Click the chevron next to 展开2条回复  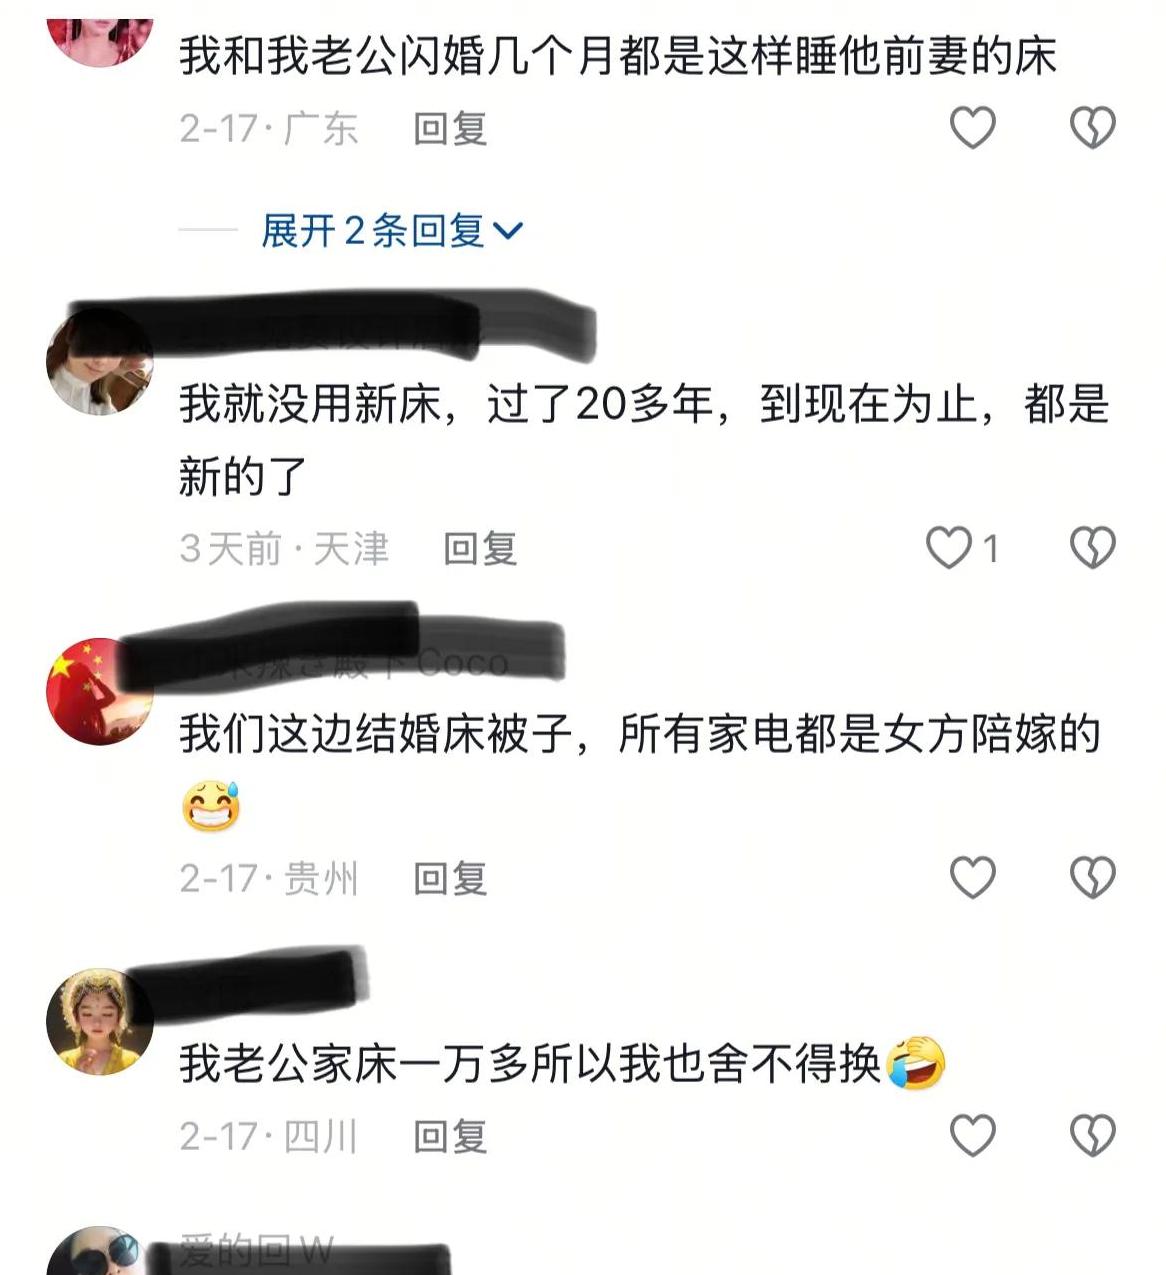[508, 232]
